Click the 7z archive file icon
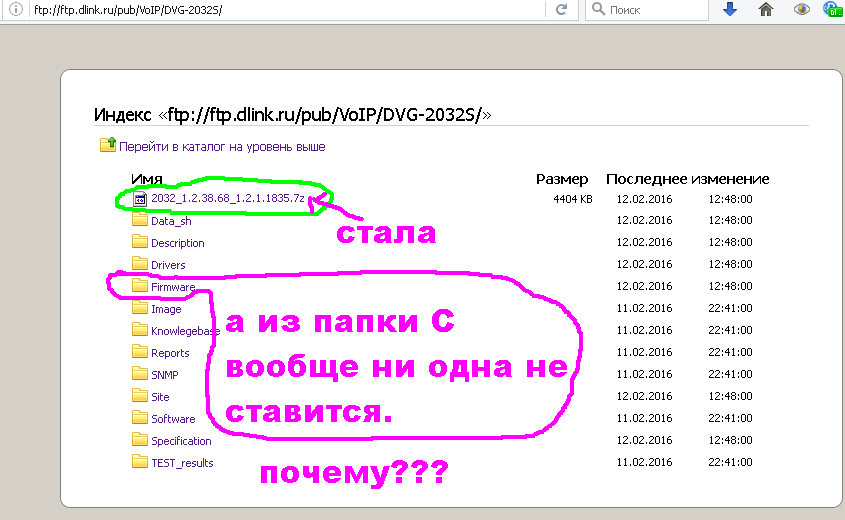Viewport: 845px width, 520px height. 140,199
